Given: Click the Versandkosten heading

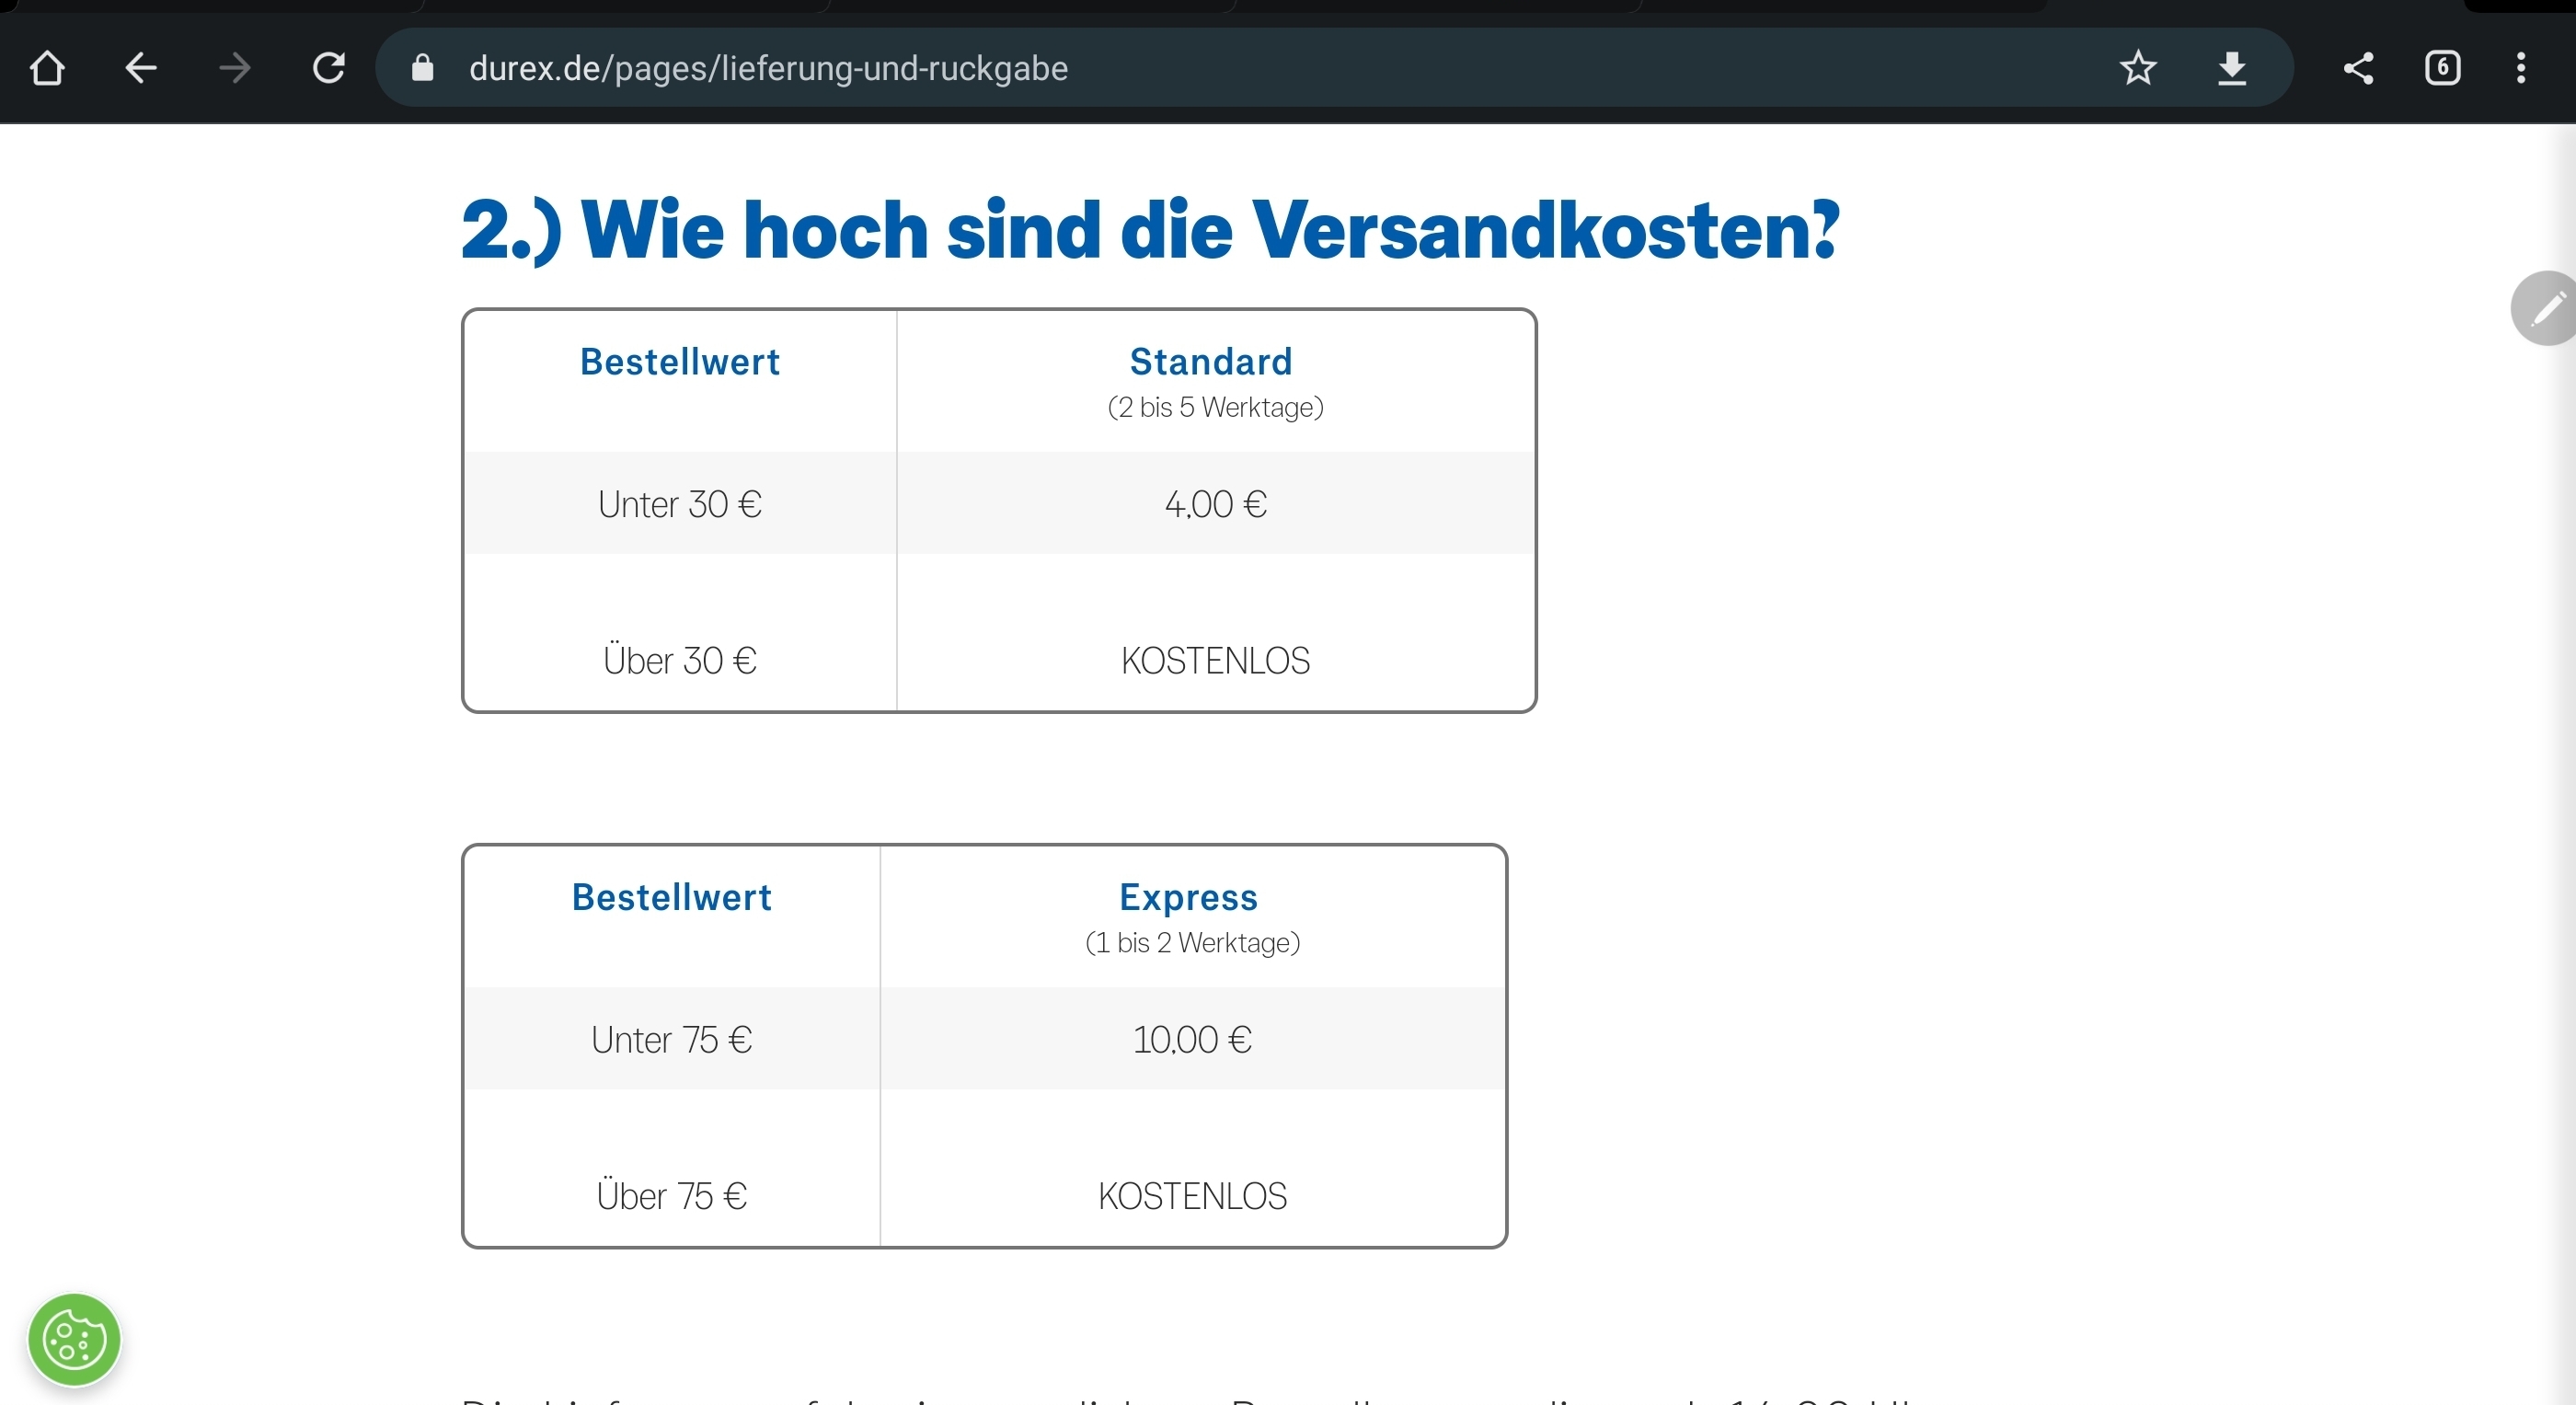Looking at the screenshot, I should 1150,230.
